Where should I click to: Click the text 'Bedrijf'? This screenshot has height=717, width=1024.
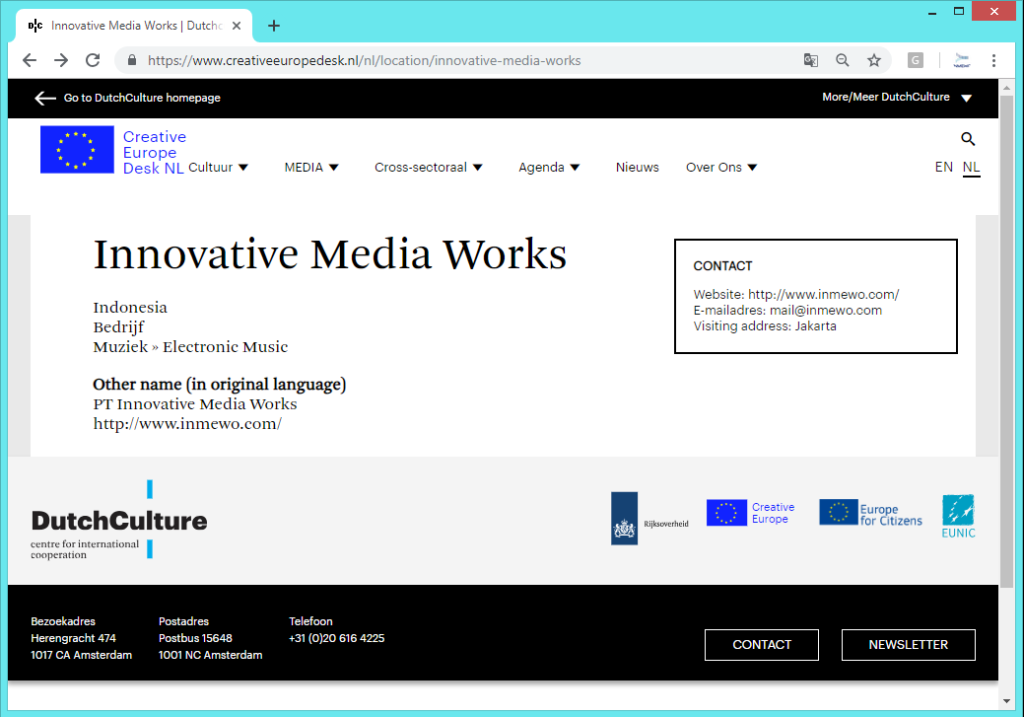pos(118,327)
